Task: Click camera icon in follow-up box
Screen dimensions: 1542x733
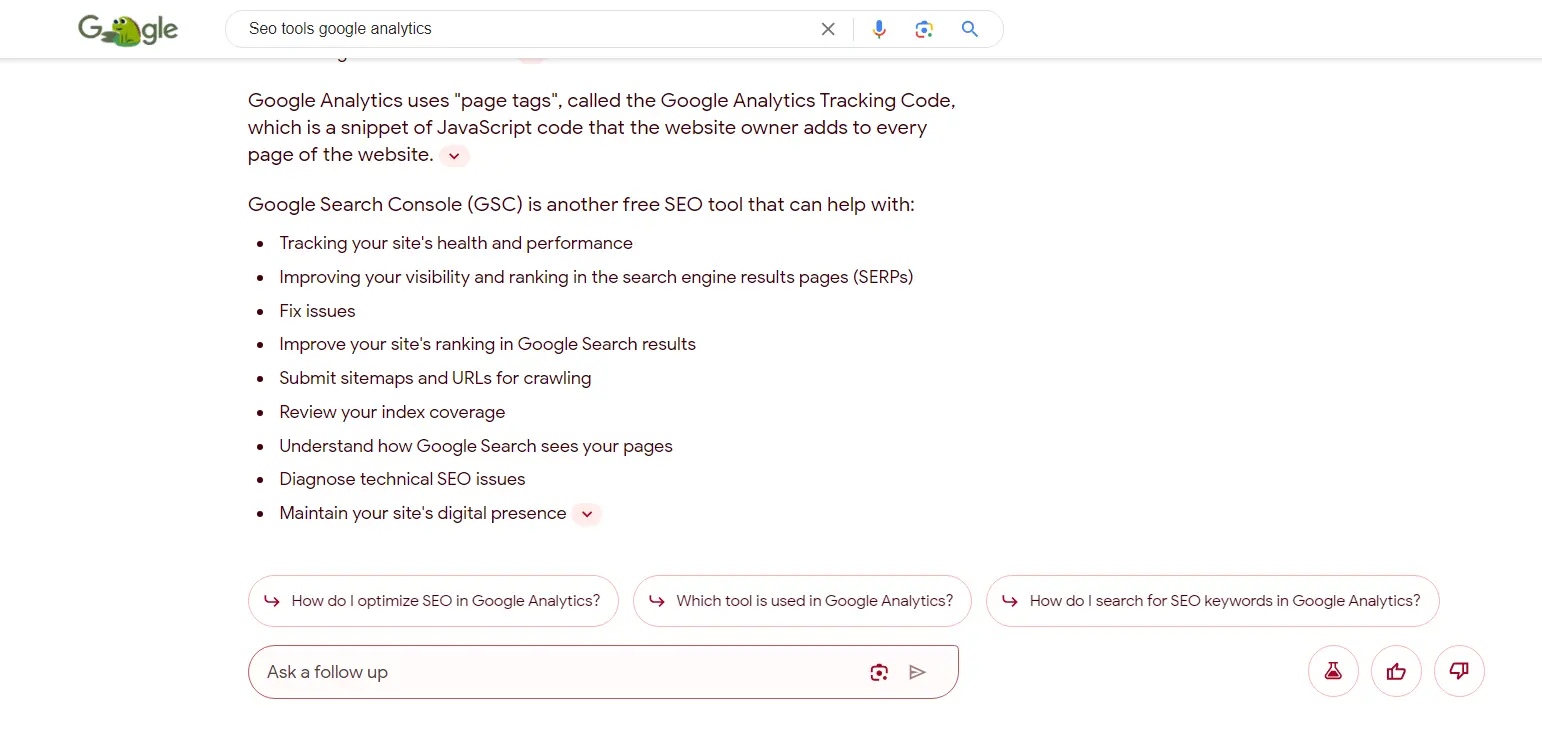Action: point(879,672)
